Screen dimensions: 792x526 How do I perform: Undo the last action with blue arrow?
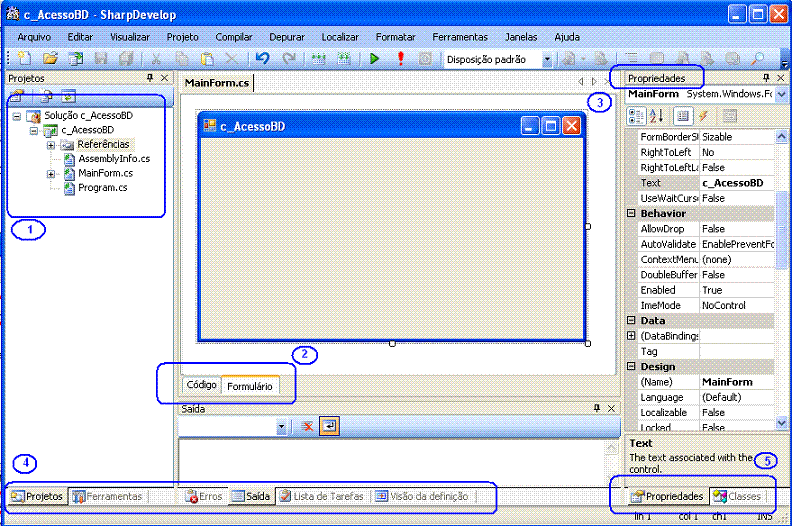263,59
